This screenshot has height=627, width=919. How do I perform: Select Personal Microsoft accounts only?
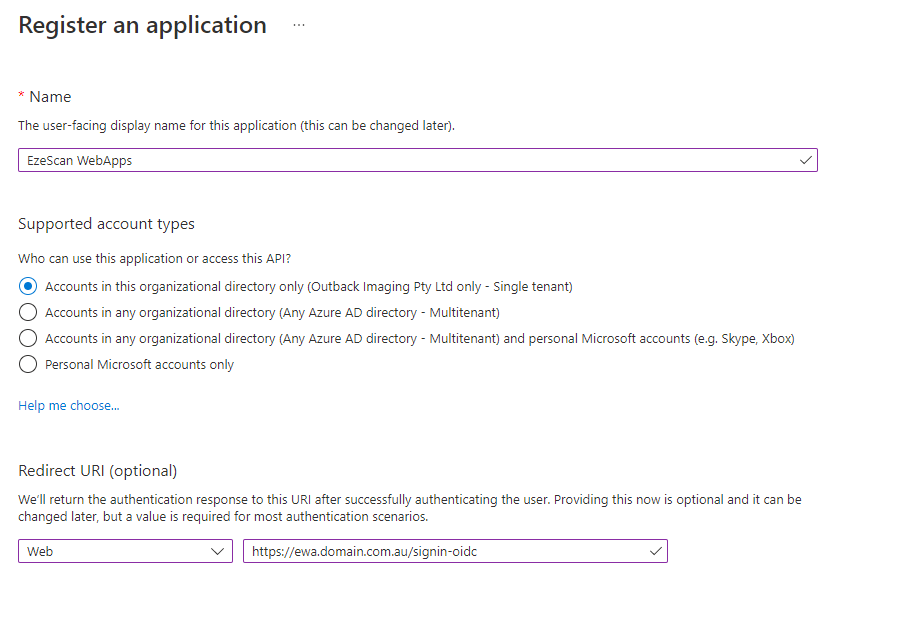pos(28,364)
